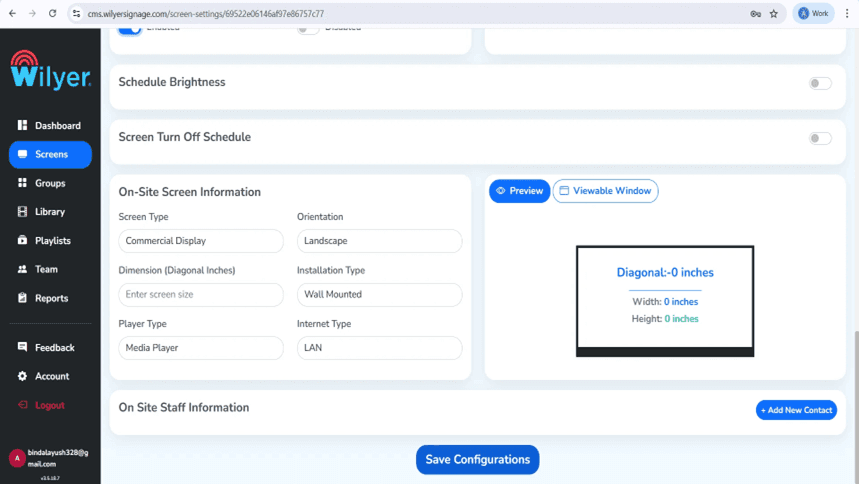Click the address bar URL
This screenshot has width=859, height=484.
point(205,14)
